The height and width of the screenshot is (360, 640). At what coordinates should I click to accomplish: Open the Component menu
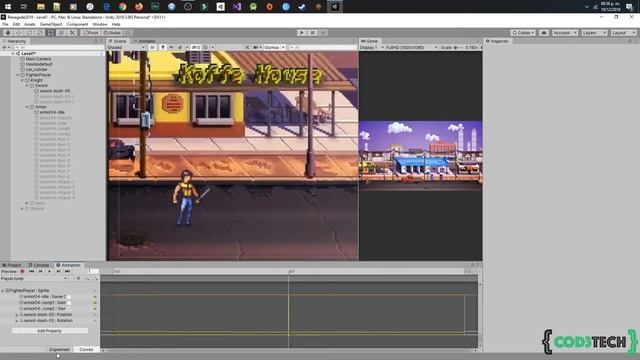click(x=77, y=24)
